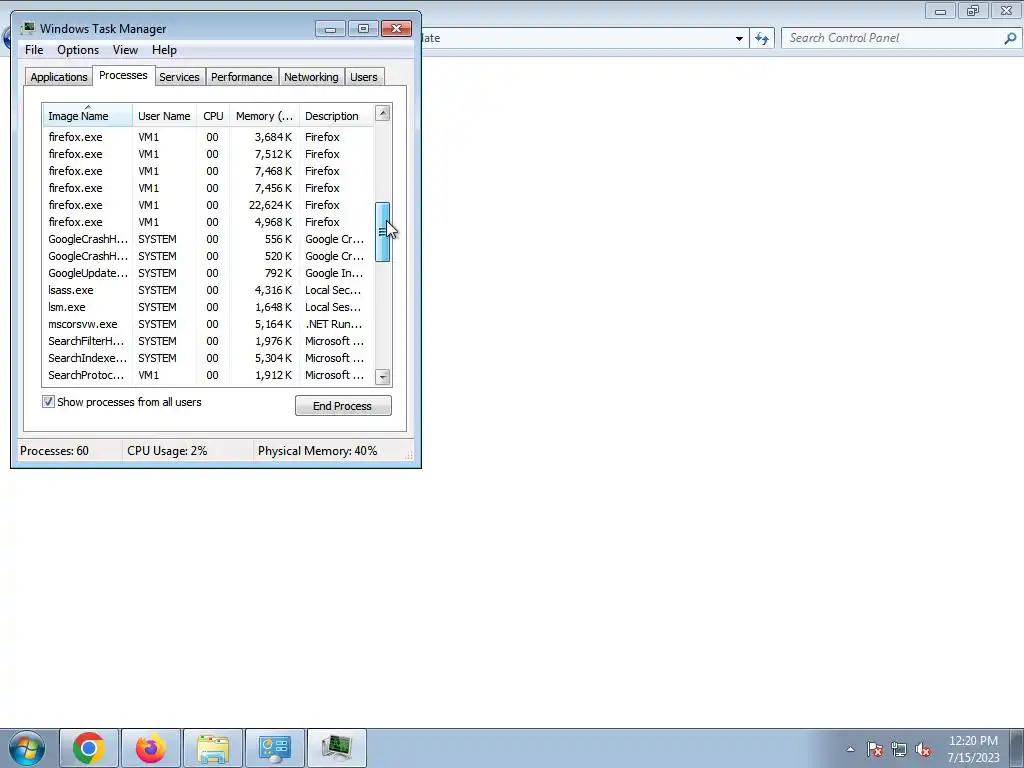The width and height of the screenshot is (1024, 768).
Task: Select firefox.exe row using 3,684 K
Action: coord(208,137)
